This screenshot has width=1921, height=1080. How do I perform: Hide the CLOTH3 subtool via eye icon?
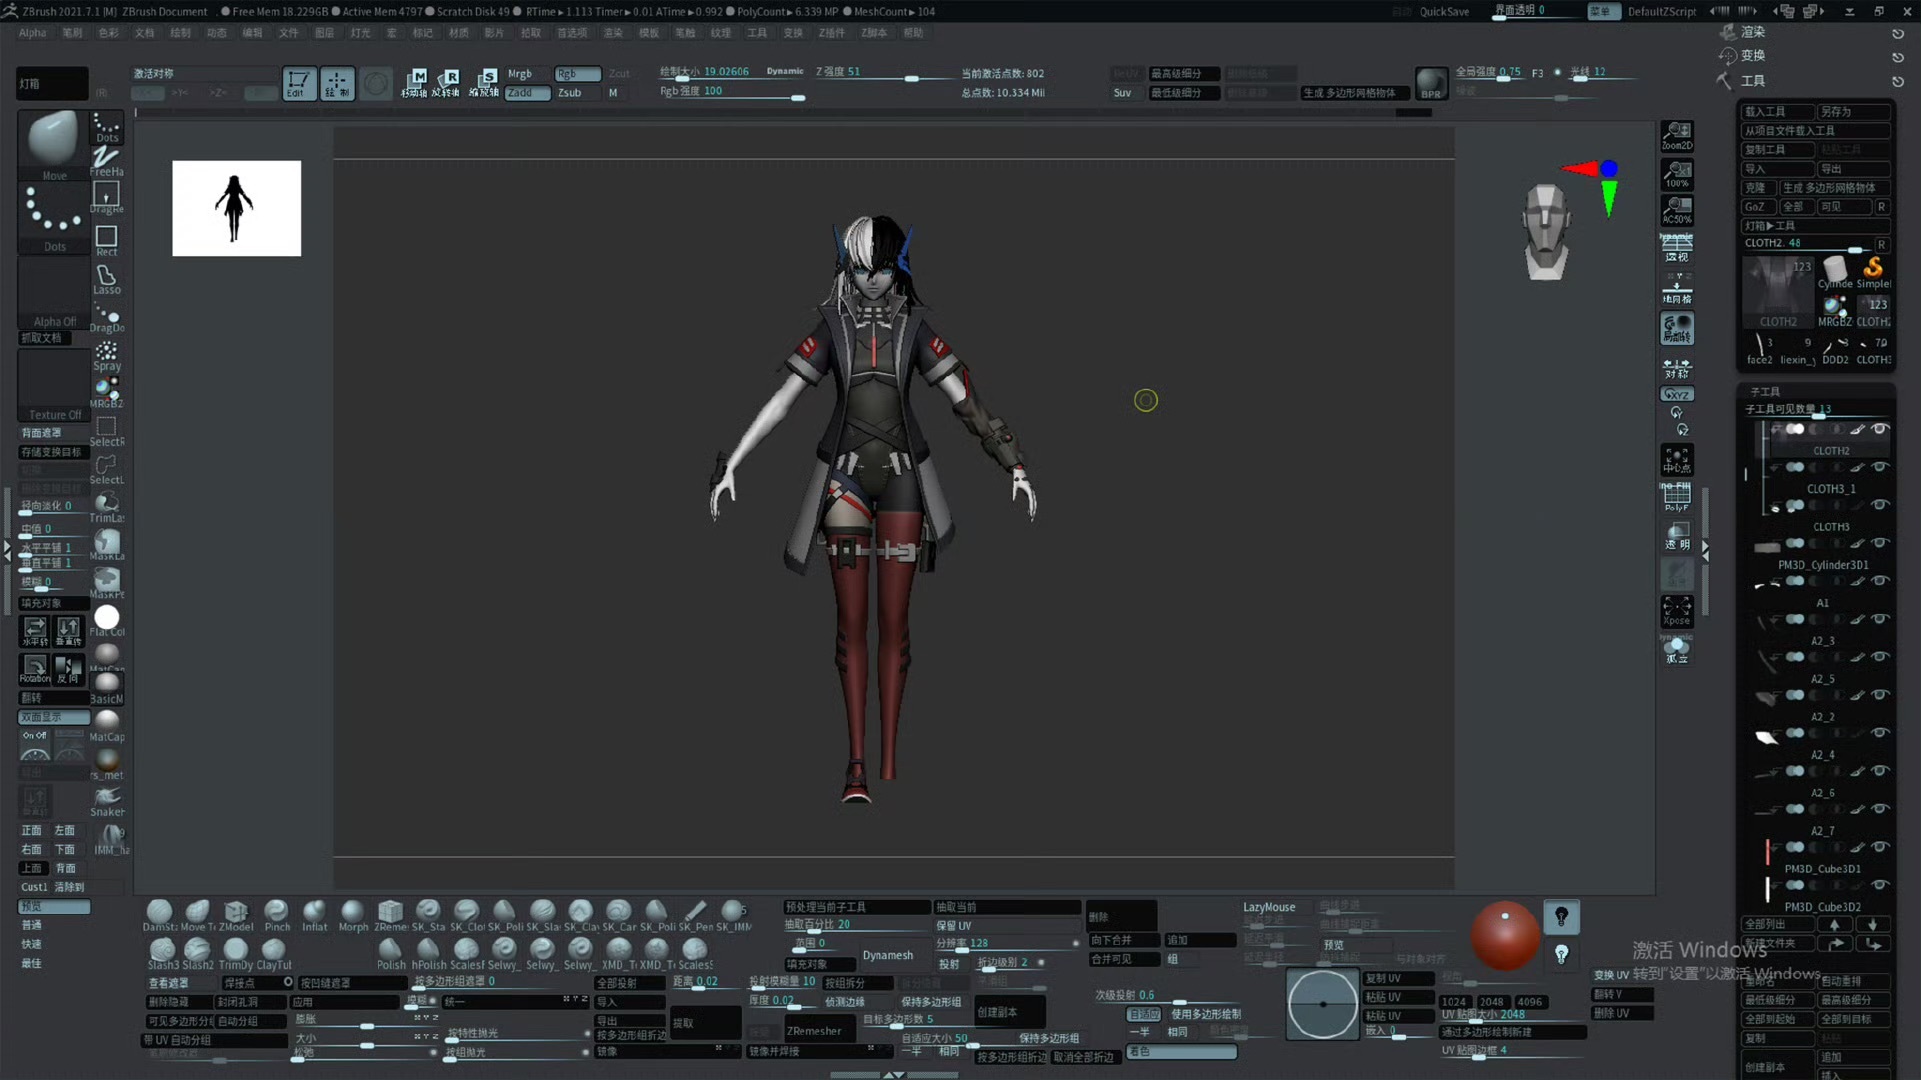(1880, 505)
